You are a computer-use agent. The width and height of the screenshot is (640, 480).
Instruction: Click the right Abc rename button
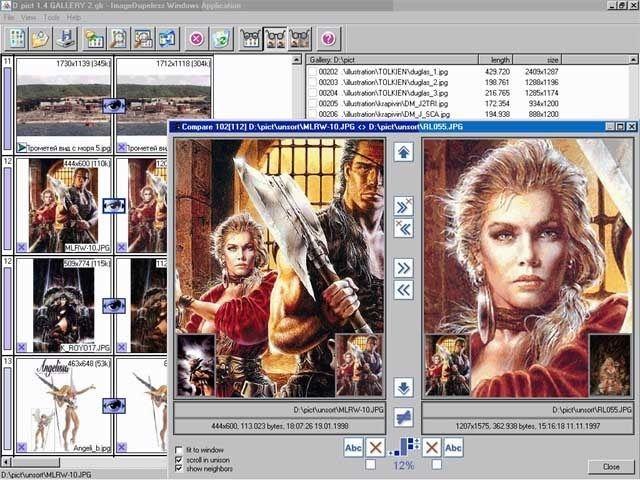coord(454,447)
